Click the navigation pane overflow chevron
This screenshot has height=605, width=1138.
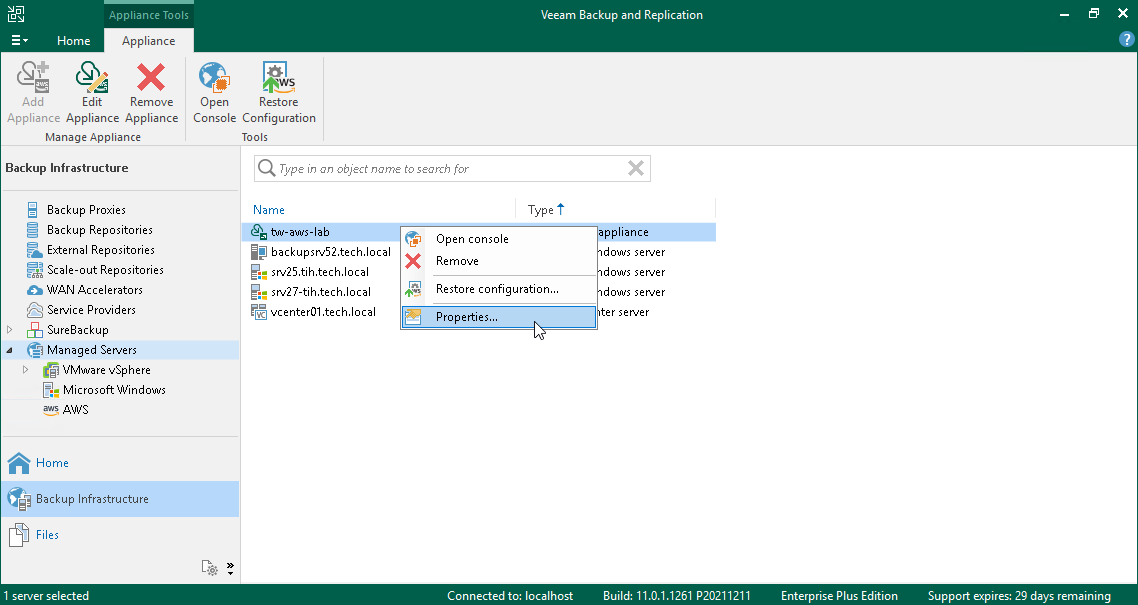click(230, 568)
